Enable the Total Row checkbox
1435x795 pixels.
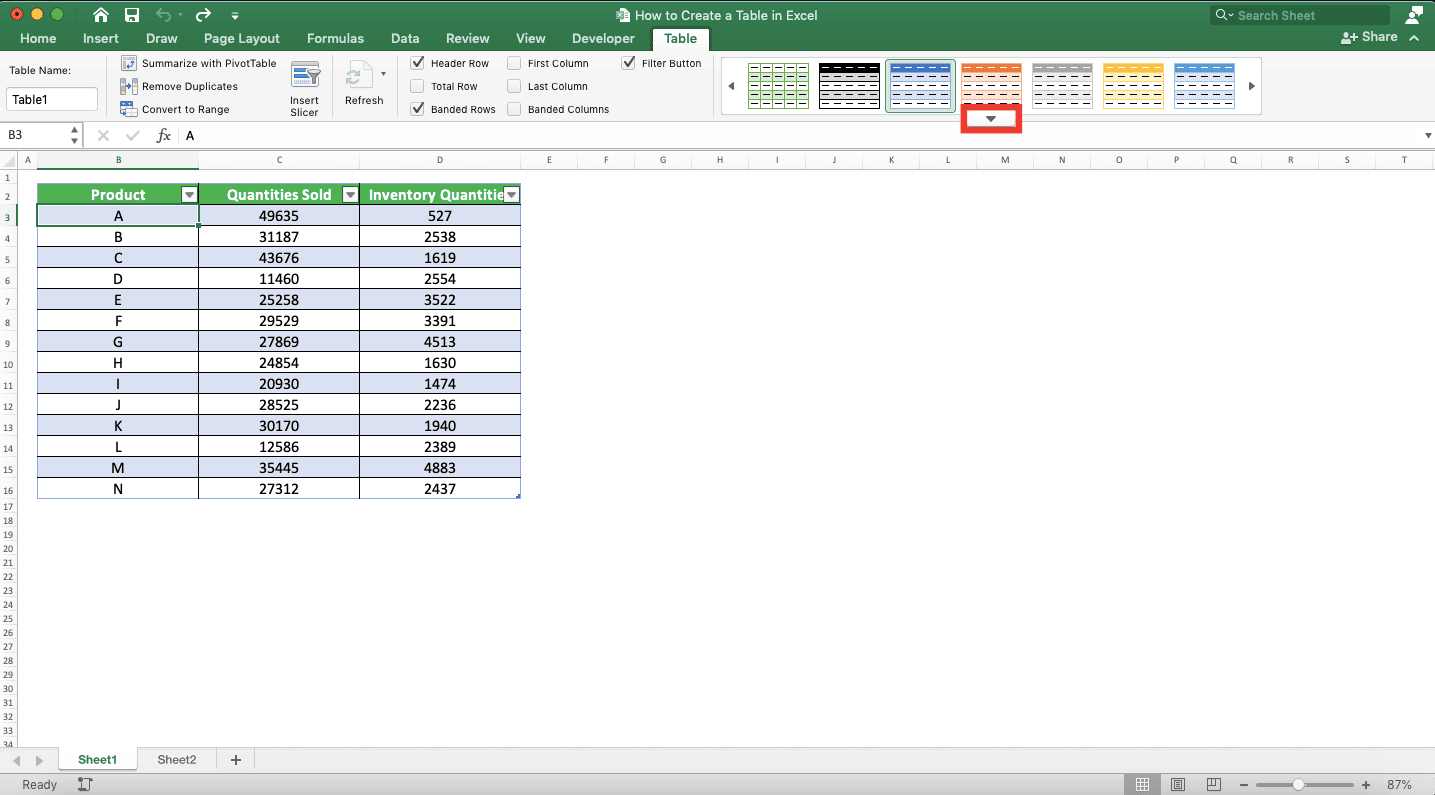[x=418, y=86]
